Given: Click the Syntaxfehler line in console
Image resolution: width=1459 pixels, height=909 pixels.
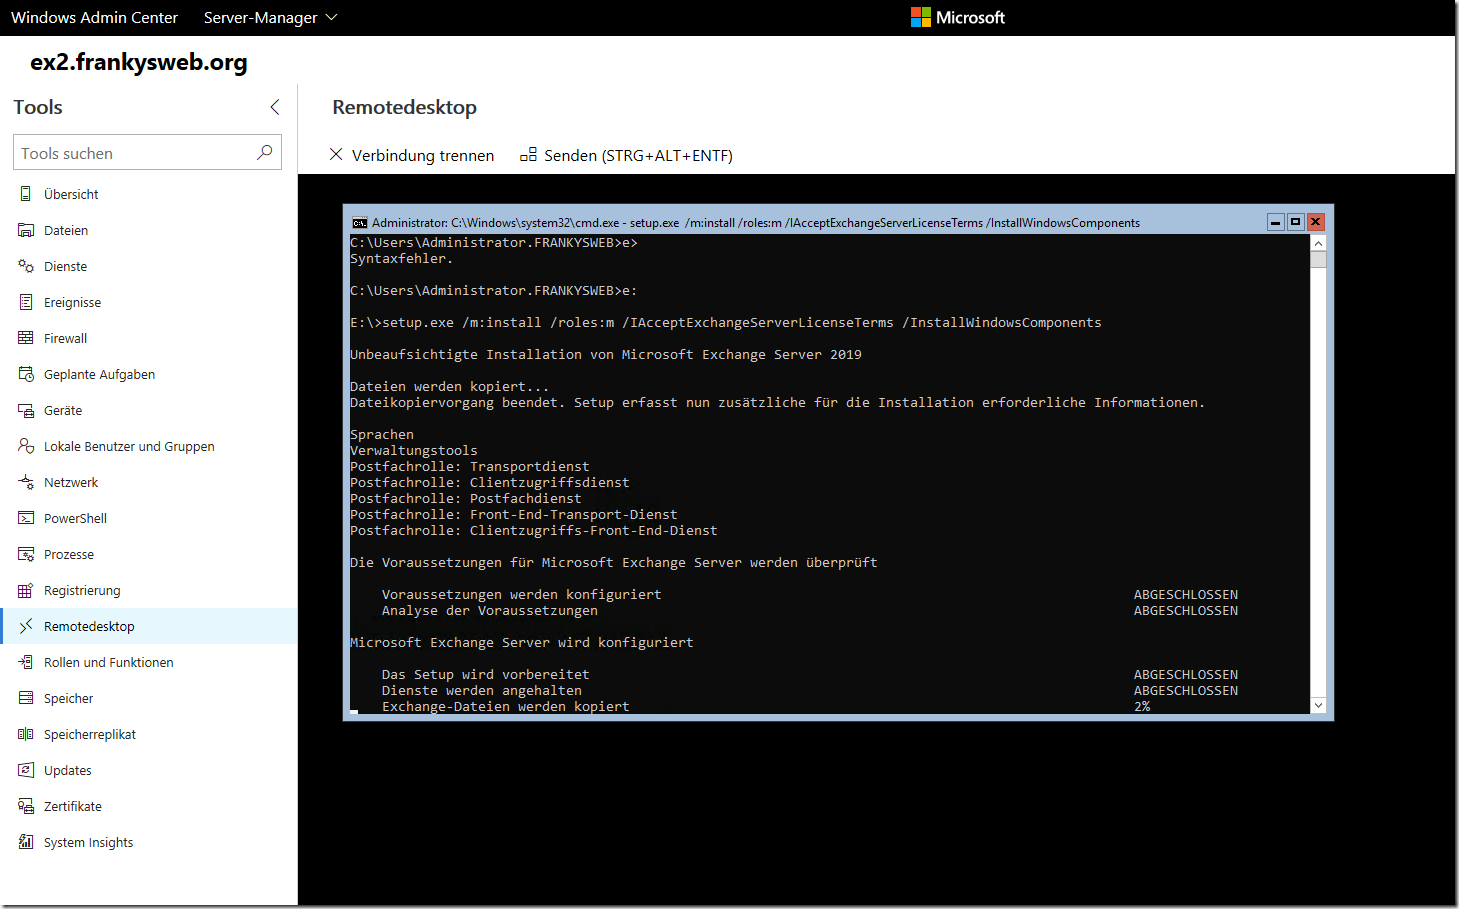Looking at the screenshot, I should [x=401, y=258].
